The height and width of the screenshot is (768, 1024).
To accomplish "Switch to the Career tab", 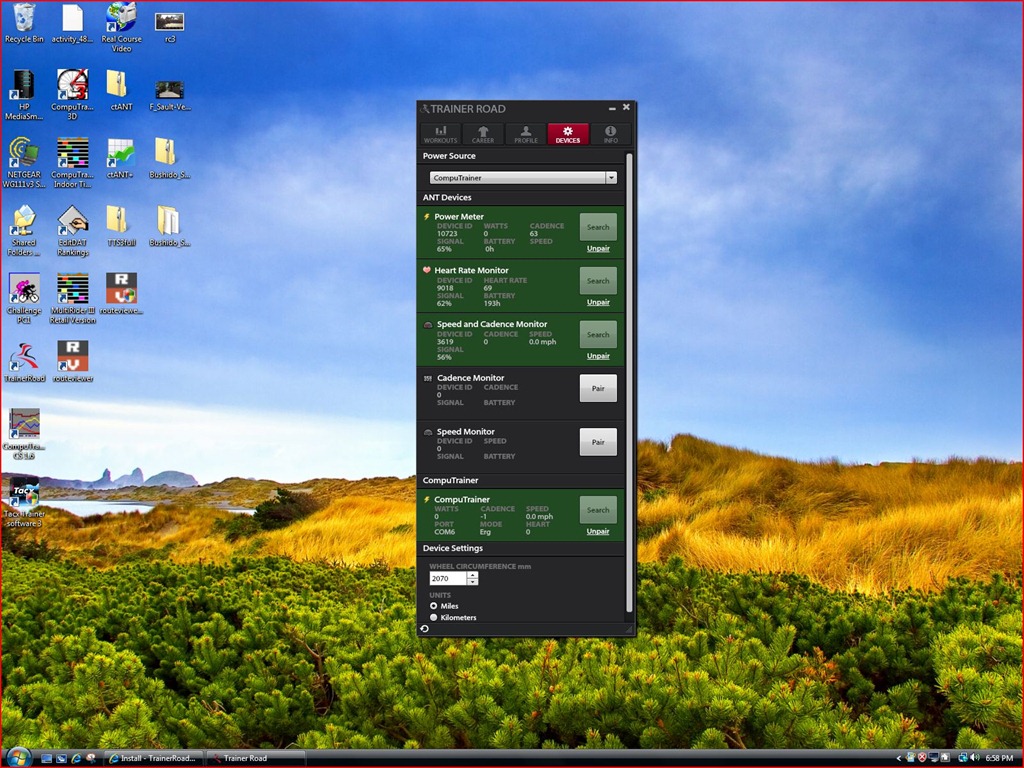I will pyautogui.click(x=483, y=134).
